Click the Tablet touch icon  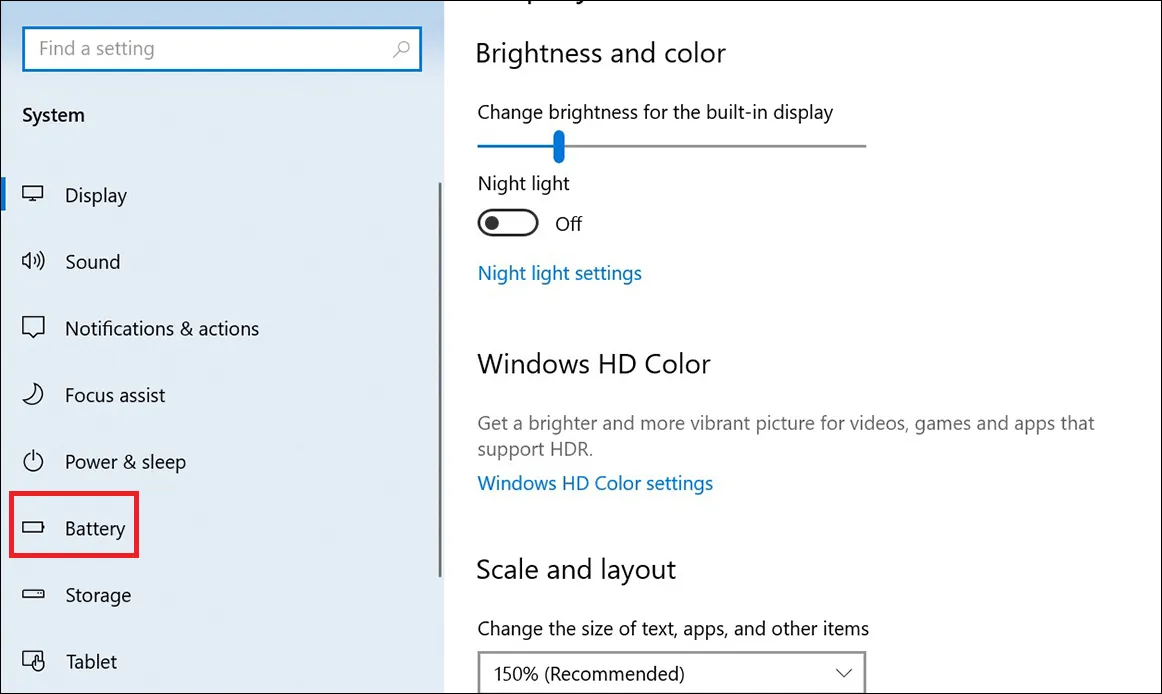34,661
